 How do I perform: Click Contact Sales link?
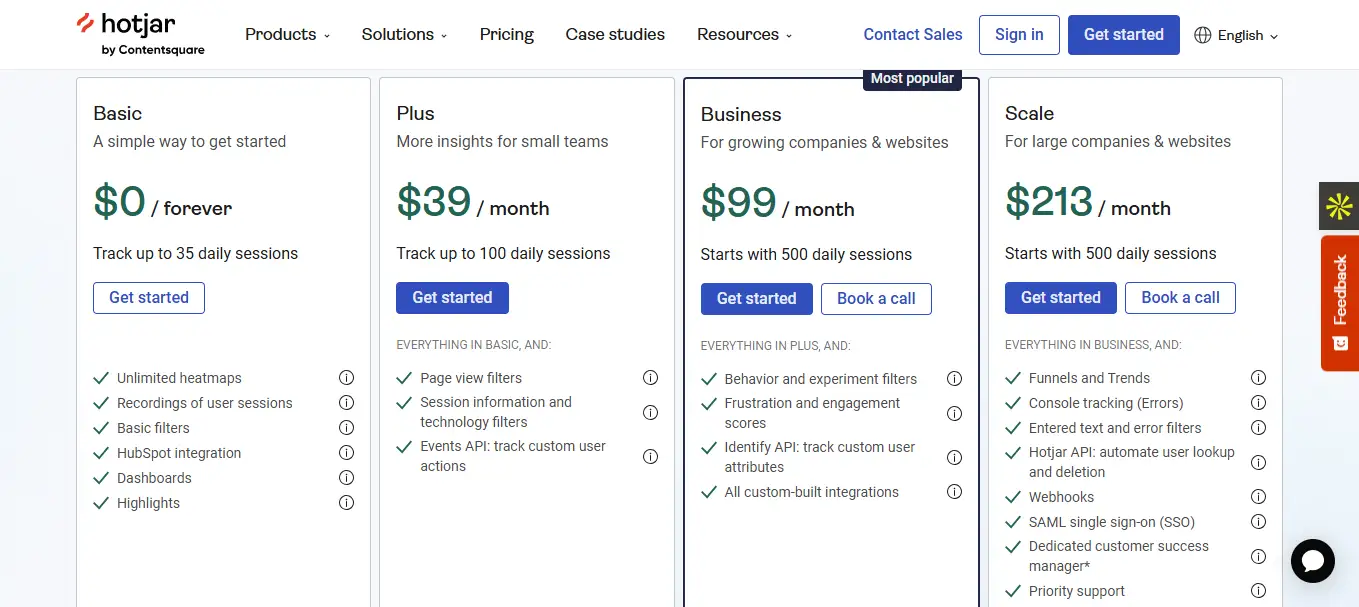click(913, 34)
